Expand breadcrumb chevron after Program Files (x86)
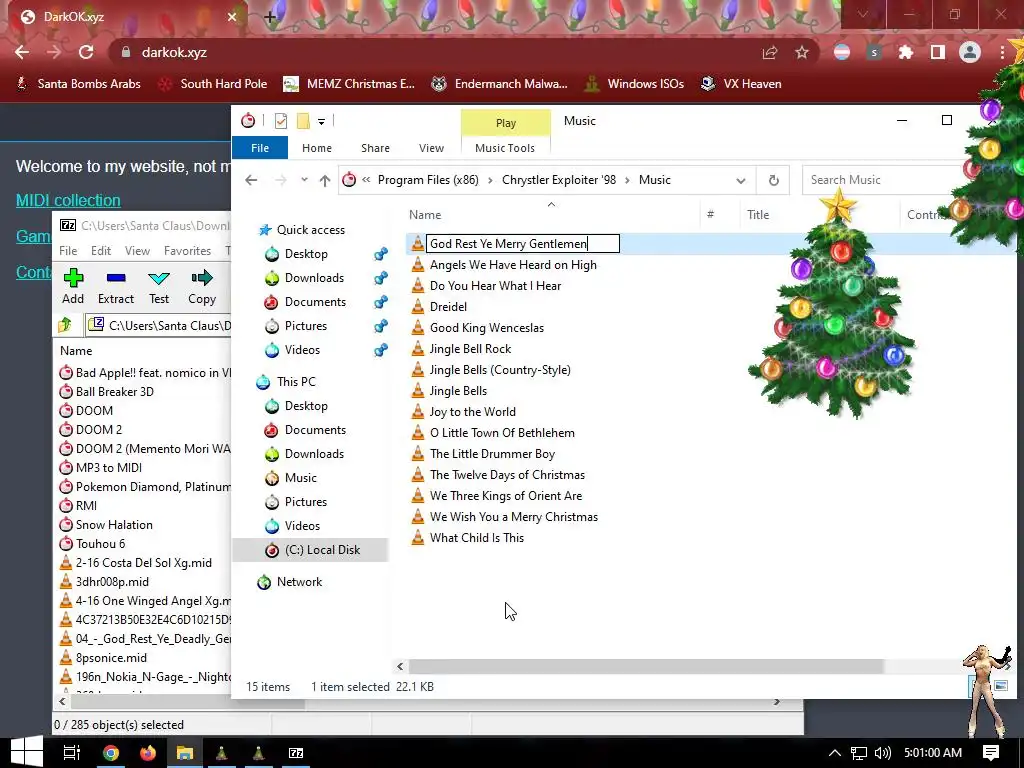 pyautogui.click(x=490, y=180)
